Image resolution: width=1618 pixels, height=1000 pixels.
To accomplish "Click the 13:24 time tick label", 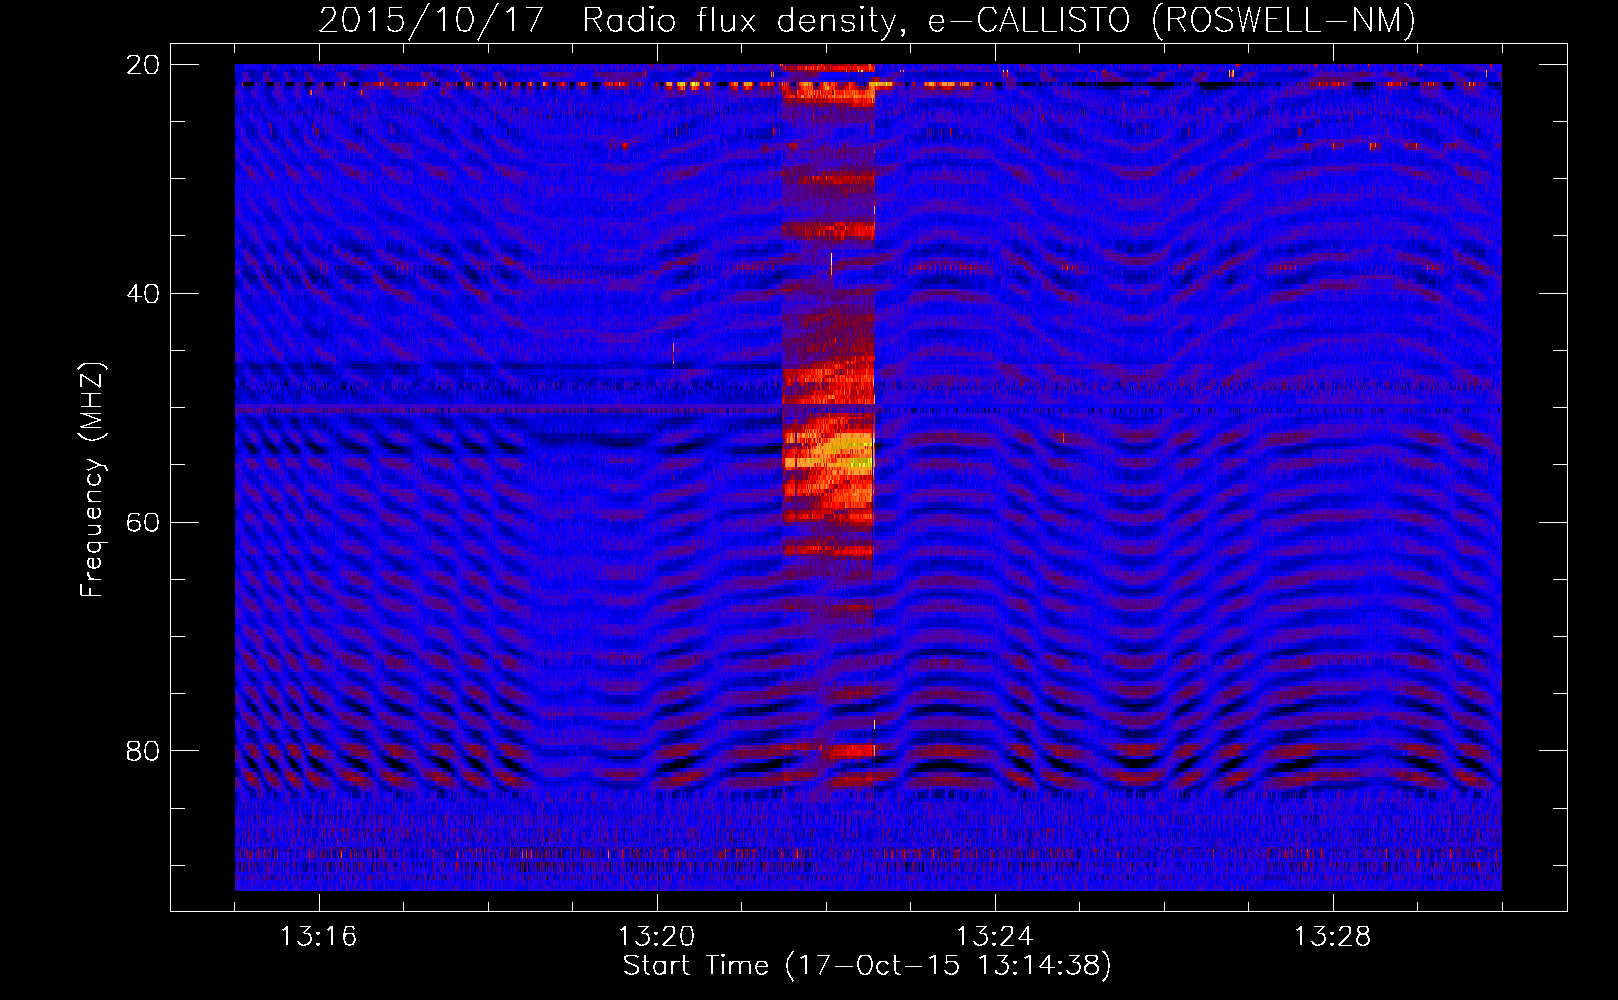I will tap(994, 937).
